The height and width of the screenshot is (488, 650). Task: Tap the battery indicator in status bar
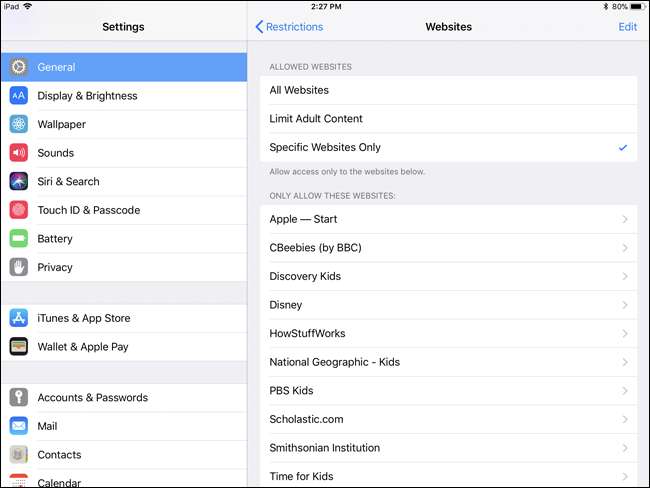(638, 7)
